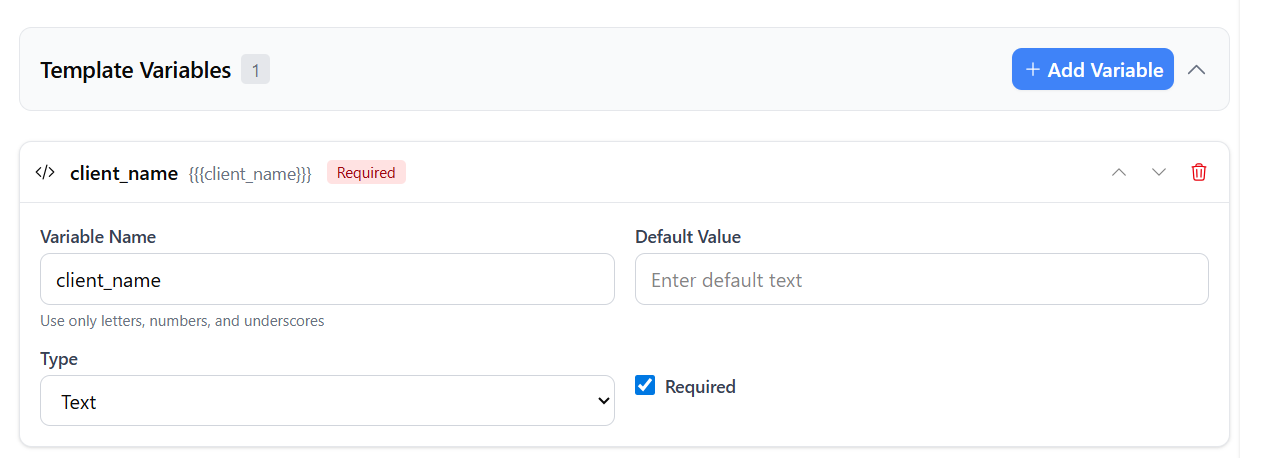Click the bold client_name header title
The height and width of the screenshot is (458, 1277).
click(x=124, y=173)
